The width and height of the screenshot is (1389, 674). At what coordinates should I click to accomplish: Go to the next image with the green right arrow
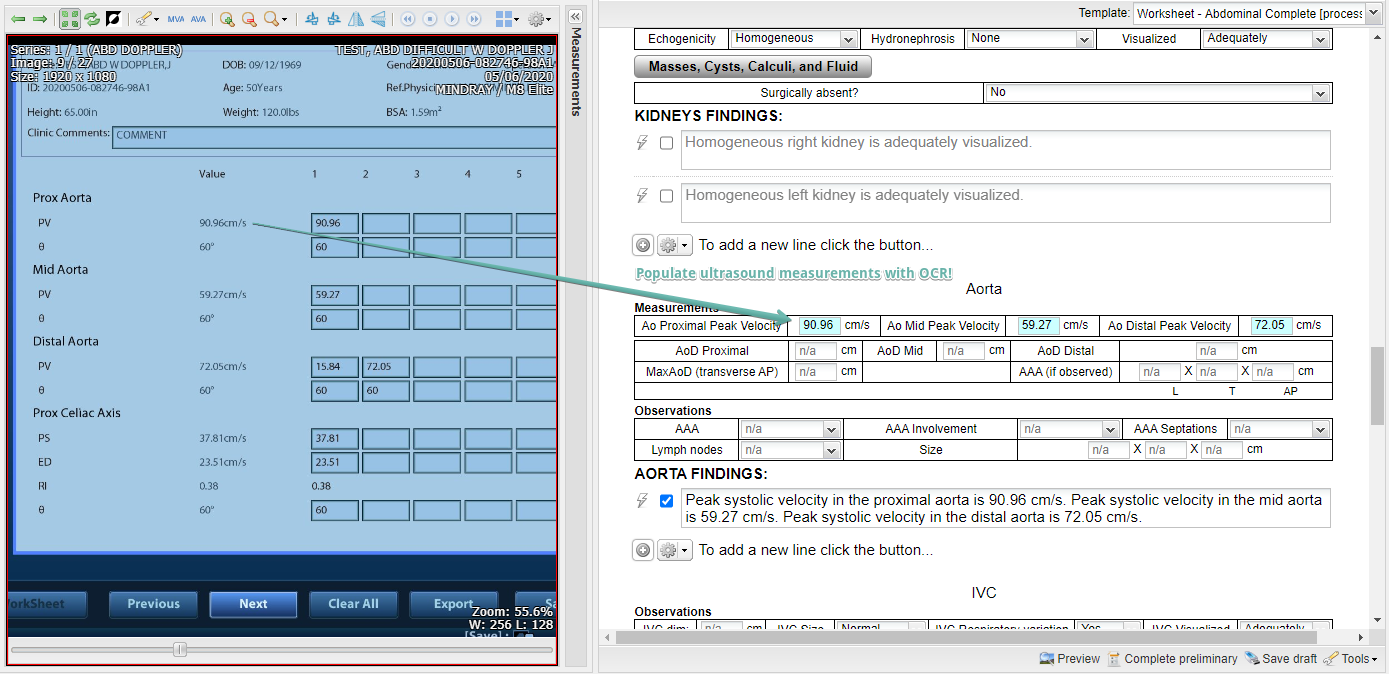(x=40, y=19)
